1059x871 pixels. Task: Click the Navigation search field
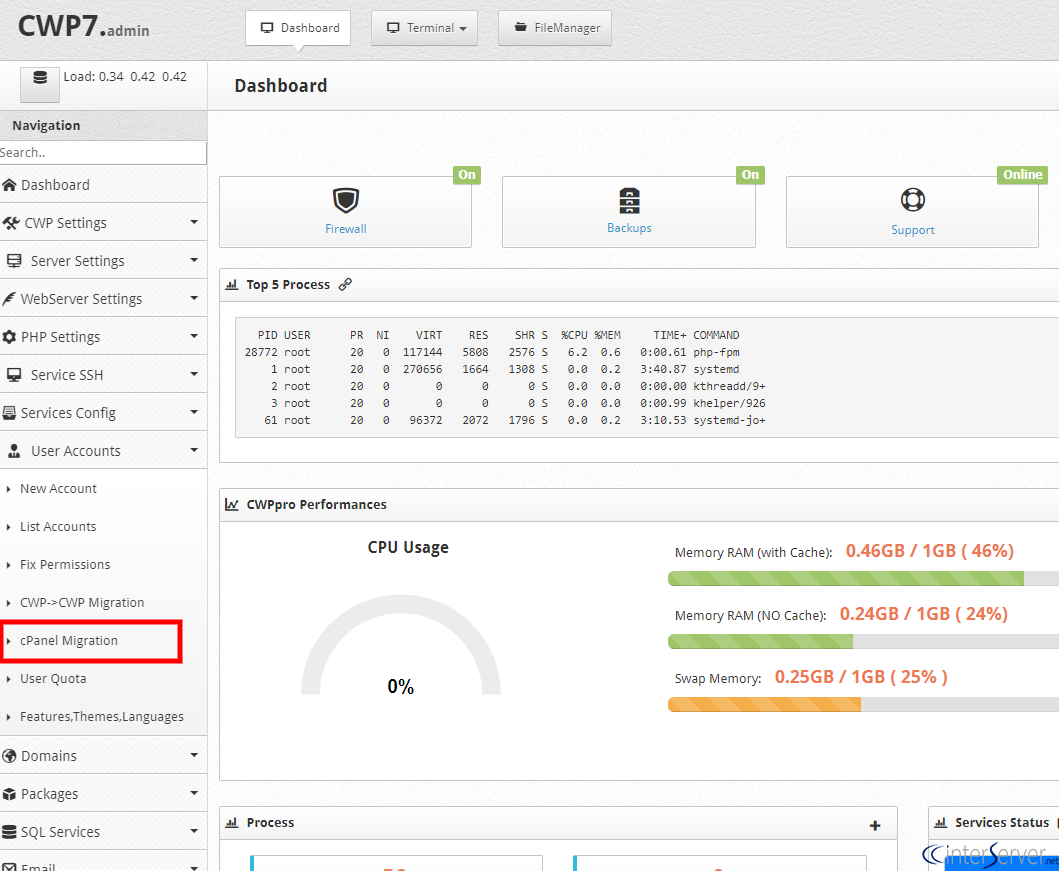[x=103, y=152]
